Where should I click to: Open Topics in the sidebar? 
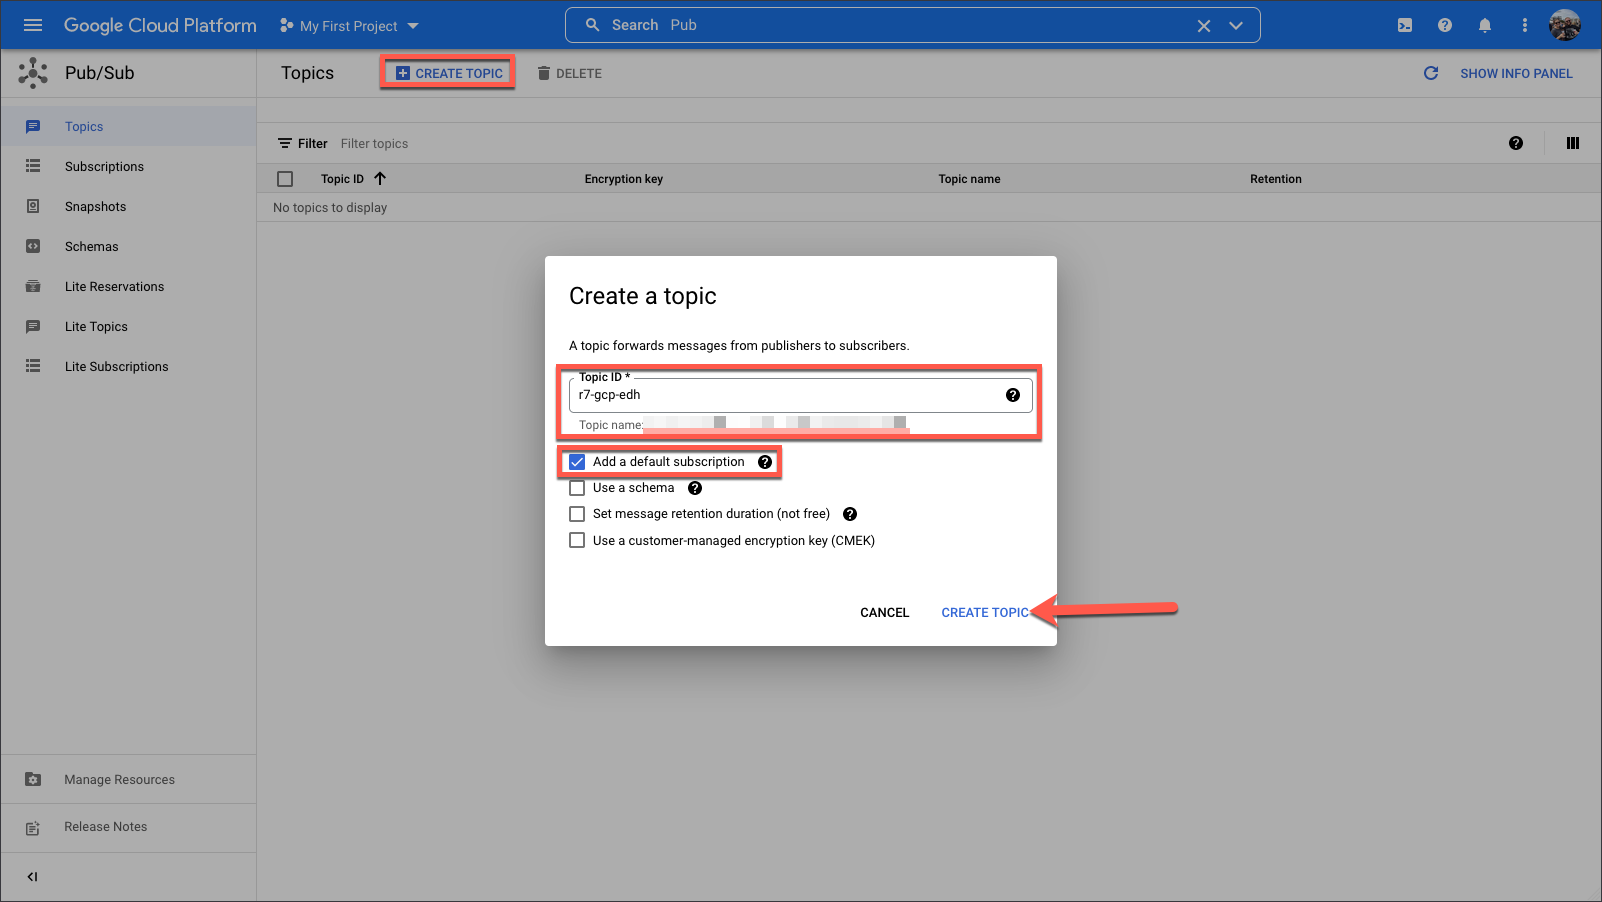pyautogui.click(x=128, y=126)
